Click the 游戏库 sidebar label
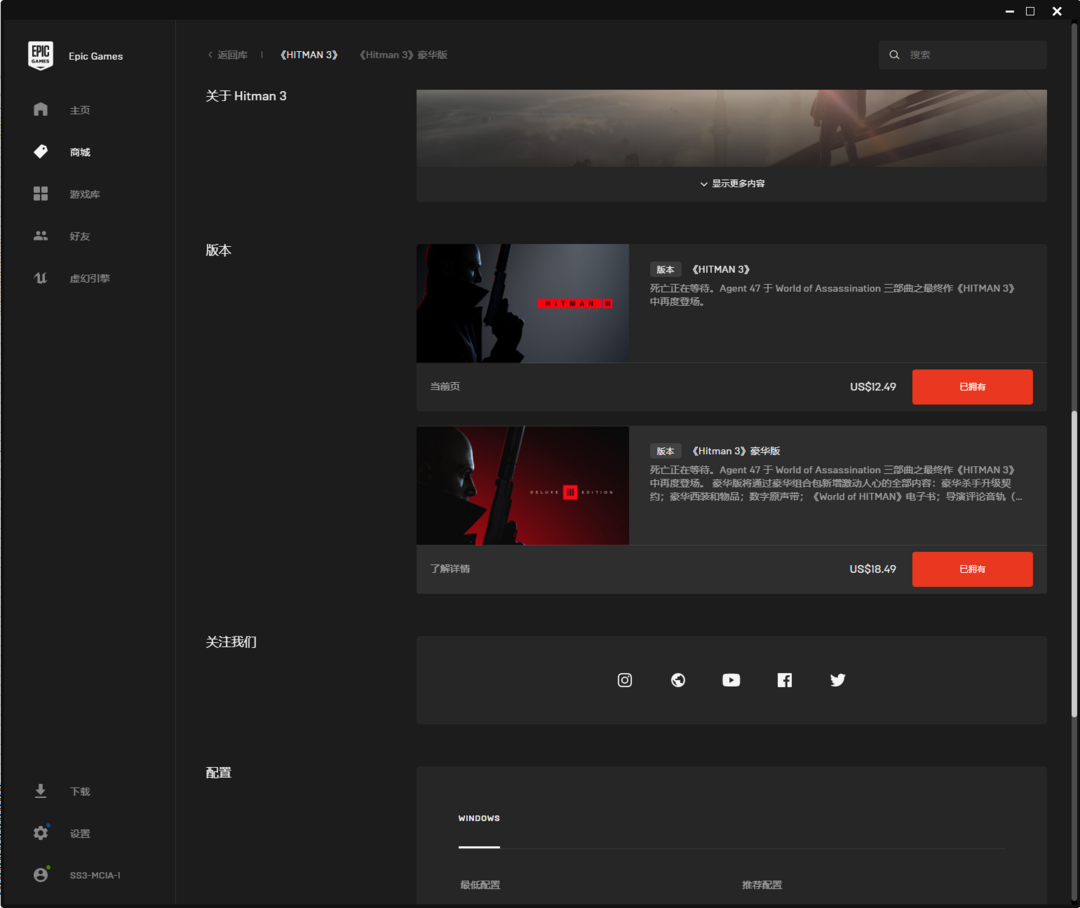Screen dimensions: 1080x908 click(85, 194)
